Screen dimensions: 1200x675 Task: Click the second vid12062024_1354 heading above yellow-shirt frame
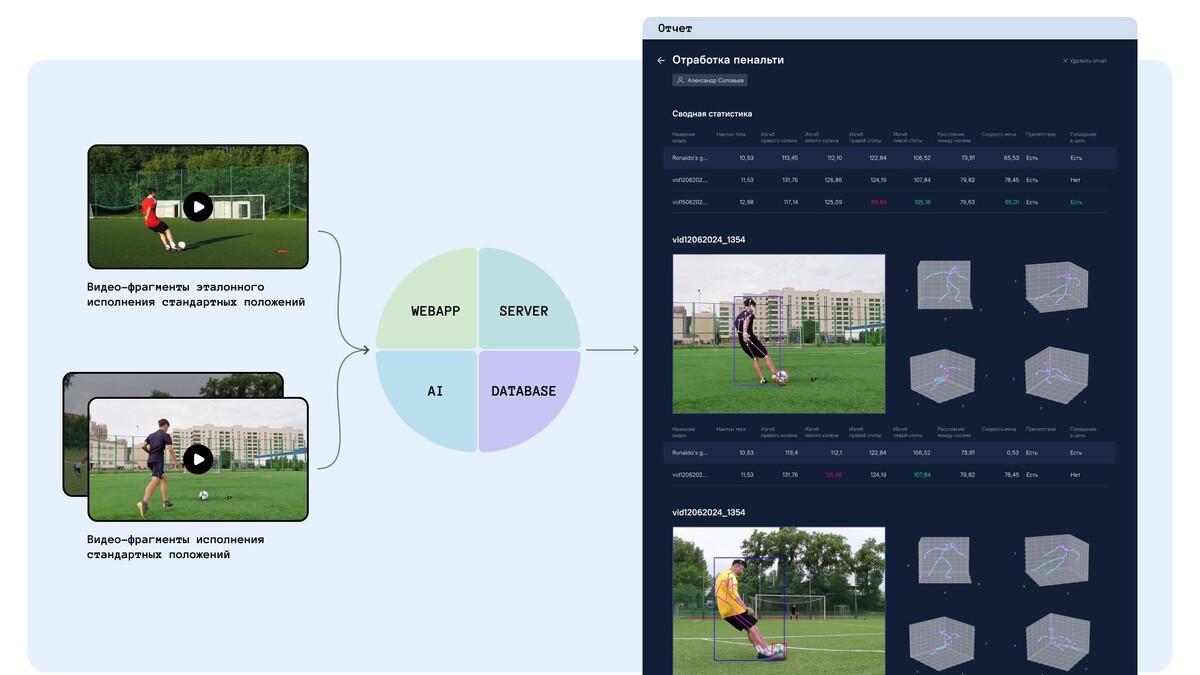click(x=708, y=513)
